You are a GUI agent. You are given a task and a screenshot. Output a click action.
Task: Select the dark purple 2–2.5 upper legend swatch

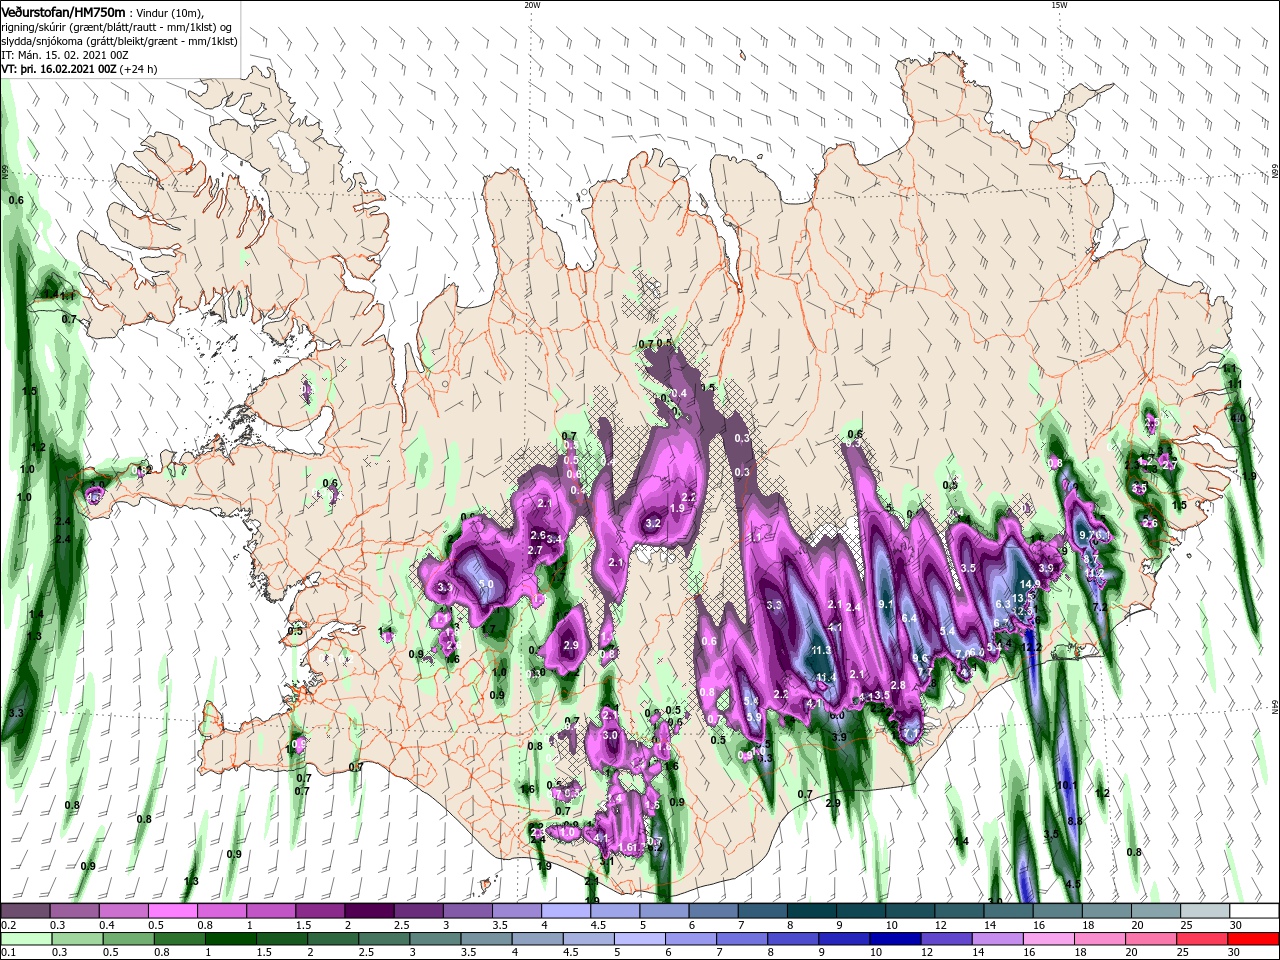(369, 910)
